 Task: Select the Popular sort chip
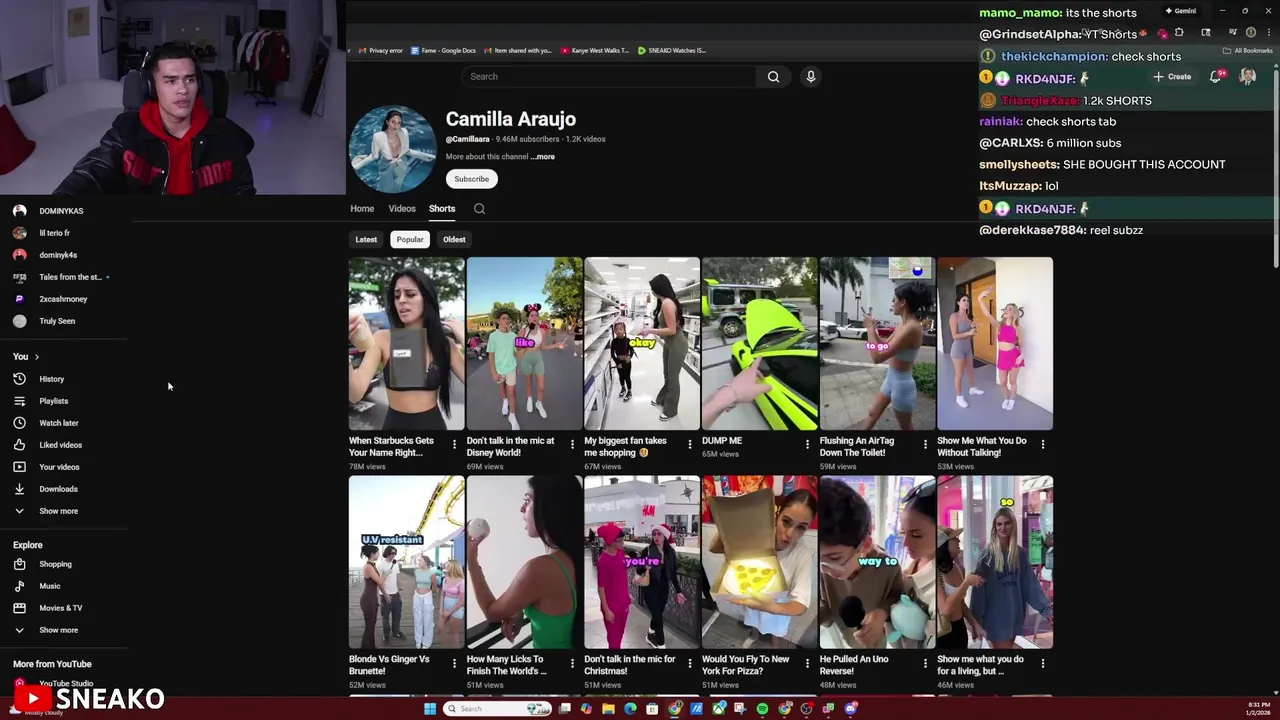coord(410,239)
